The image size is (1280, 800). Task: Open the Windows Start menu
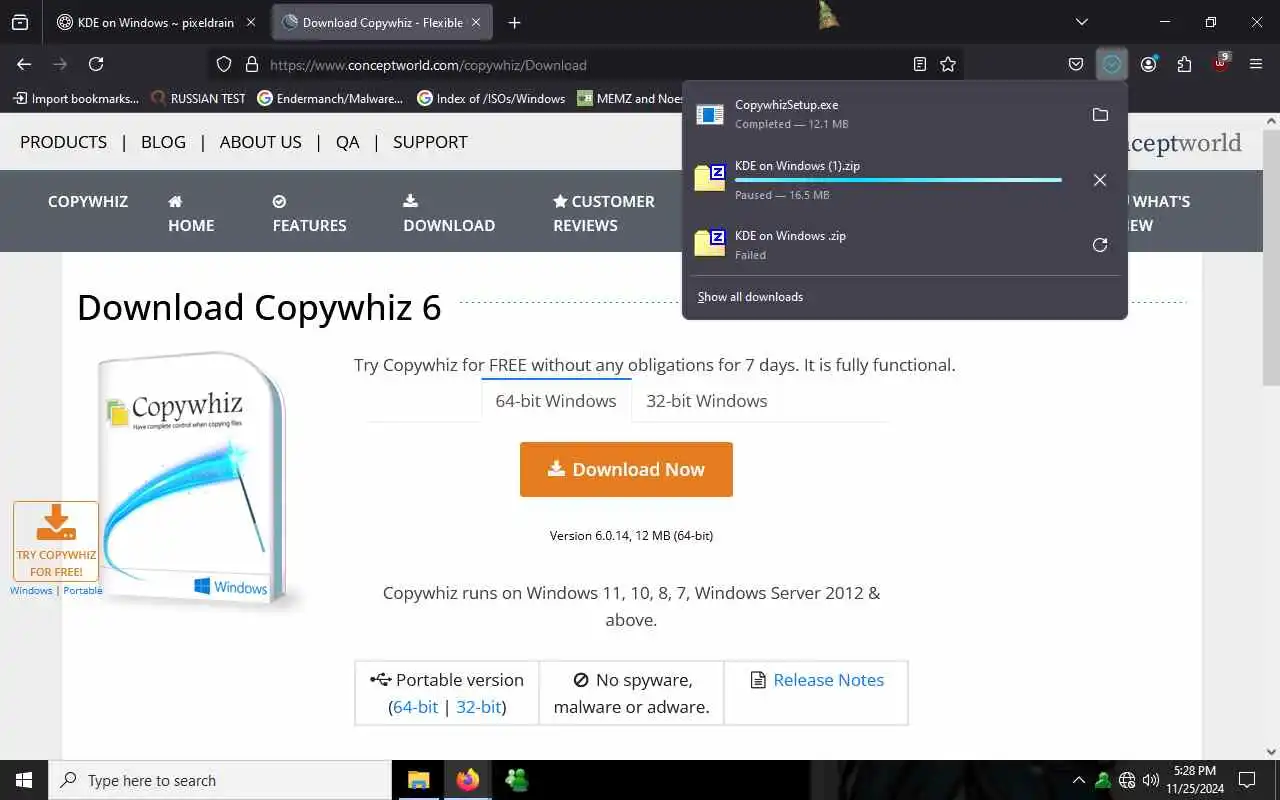(24, 780)
